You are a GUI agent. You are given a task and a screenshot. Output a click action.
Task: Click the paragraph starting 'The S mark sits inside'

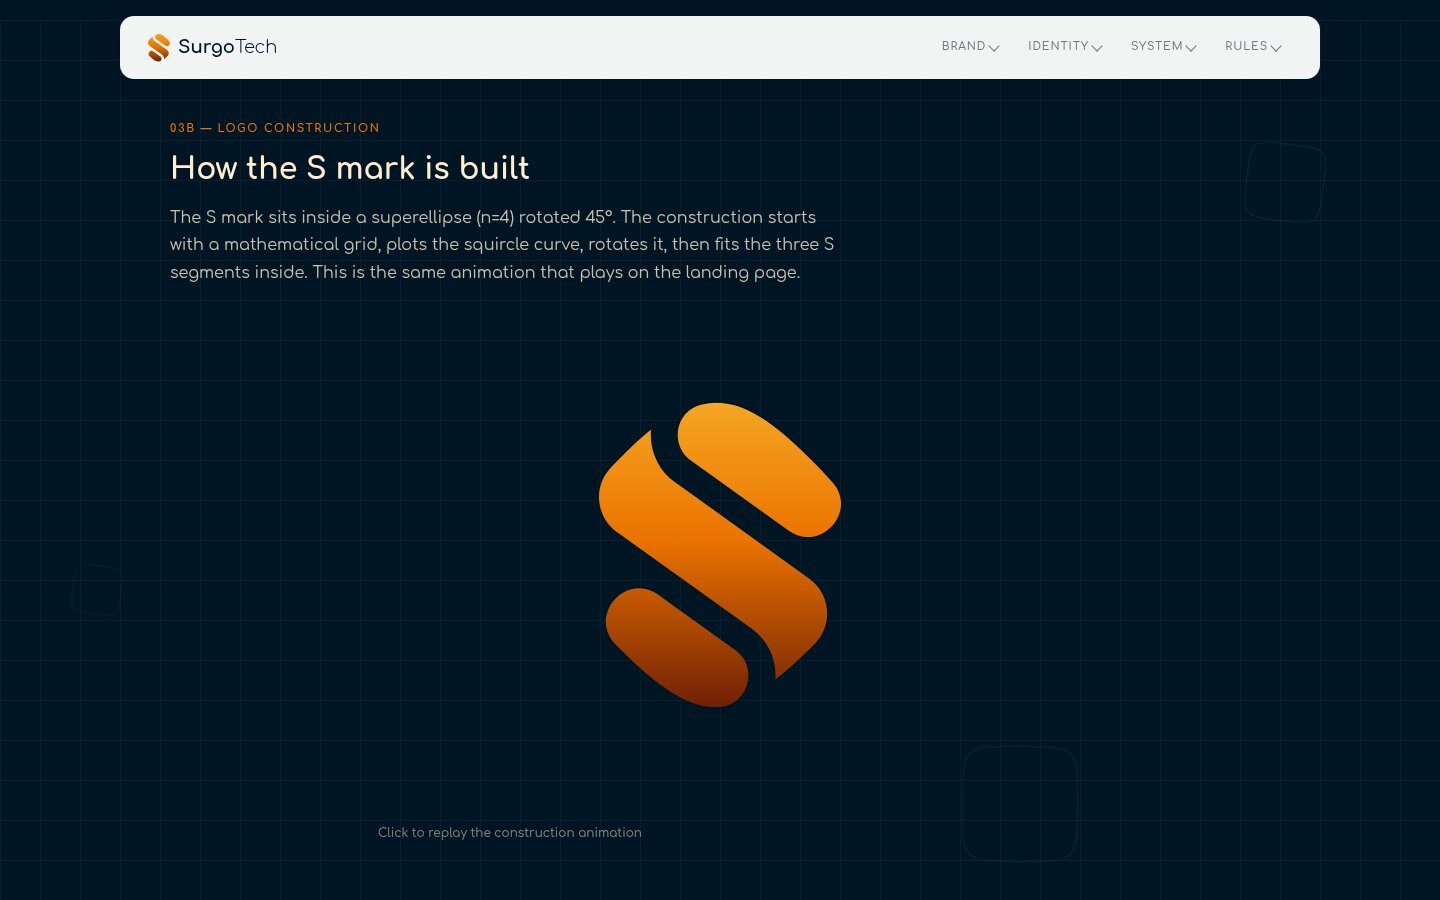(502, 244)
